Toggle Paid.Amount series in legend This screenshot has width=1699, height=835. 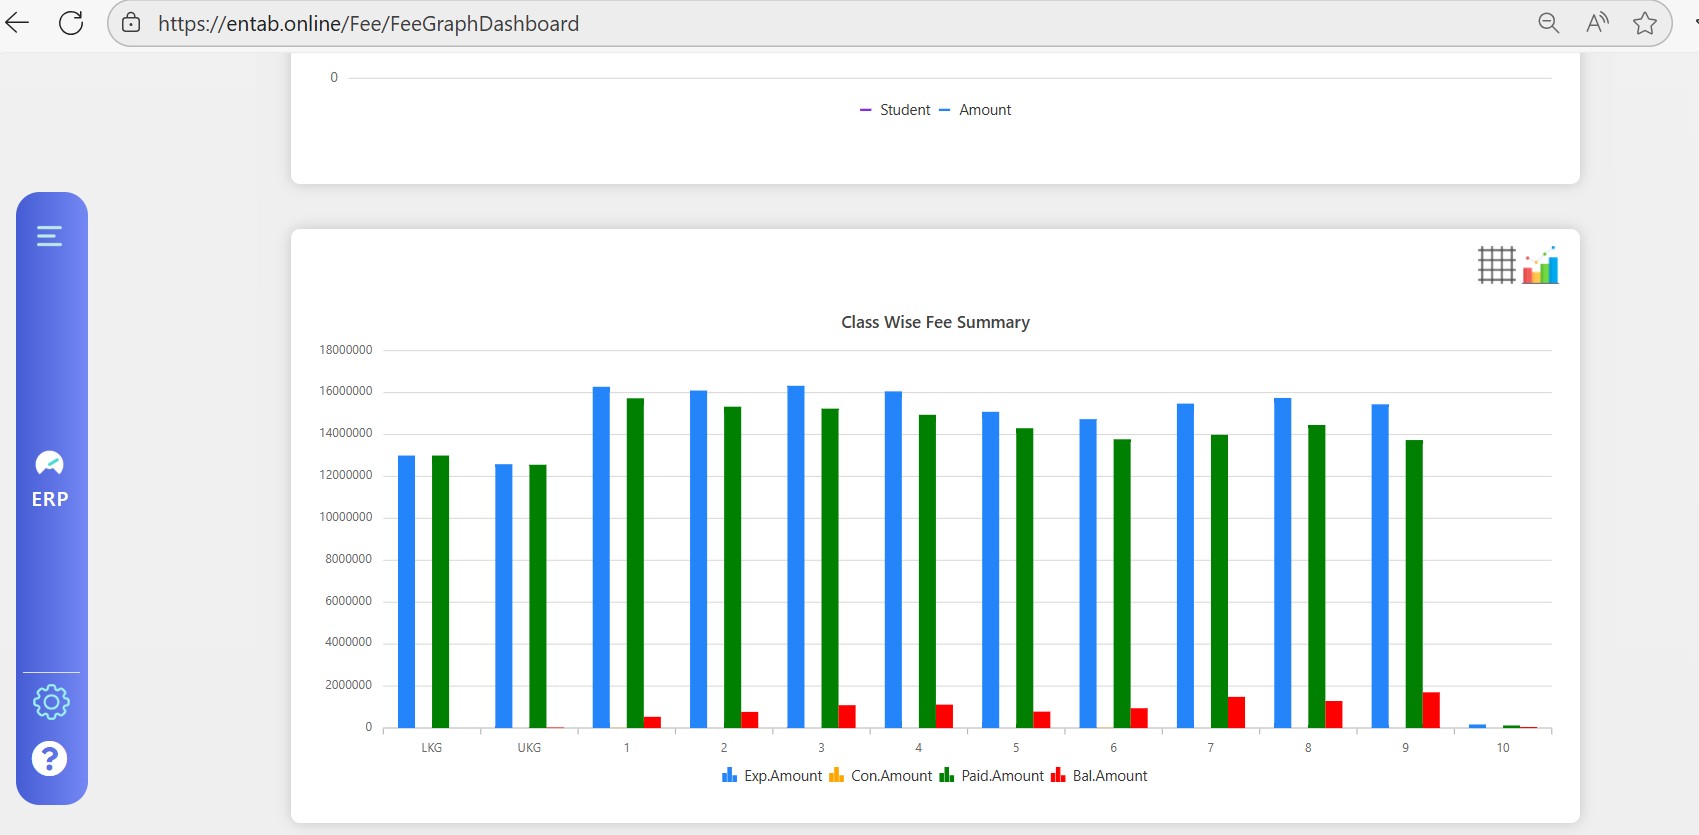point(992,776)
